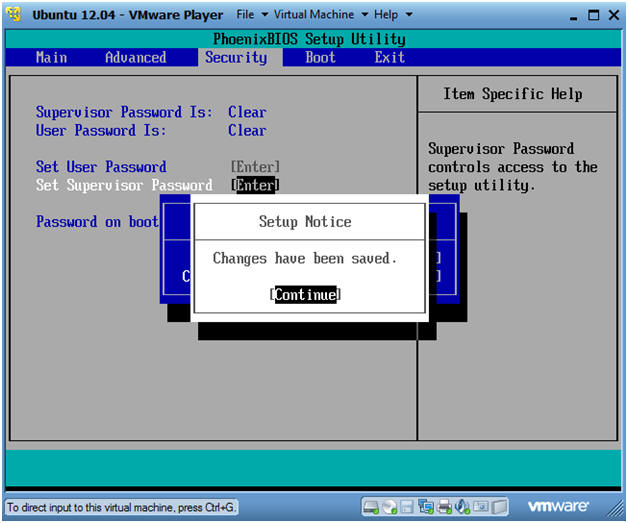Click the resize grip at the window corner
The height and width of the screenshot is (523, 628).
[615, 509]
